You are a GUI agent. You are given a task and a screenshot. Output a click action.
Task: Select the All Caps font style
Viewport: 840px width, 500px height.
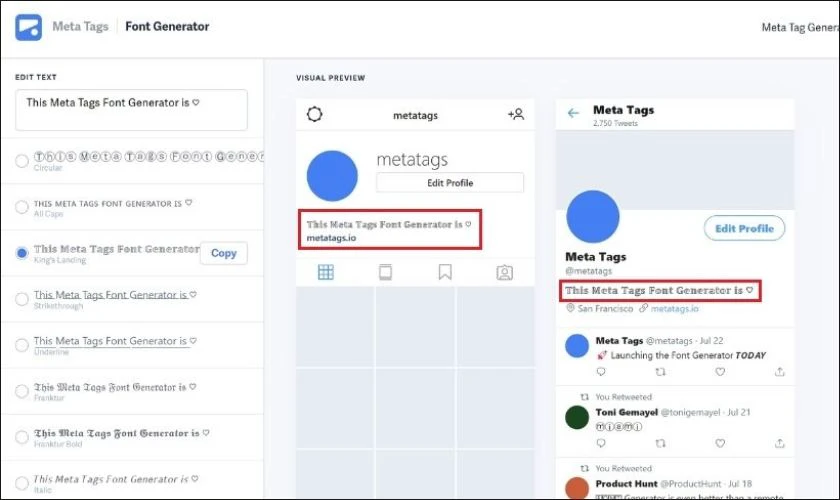(x=22, y=207)
